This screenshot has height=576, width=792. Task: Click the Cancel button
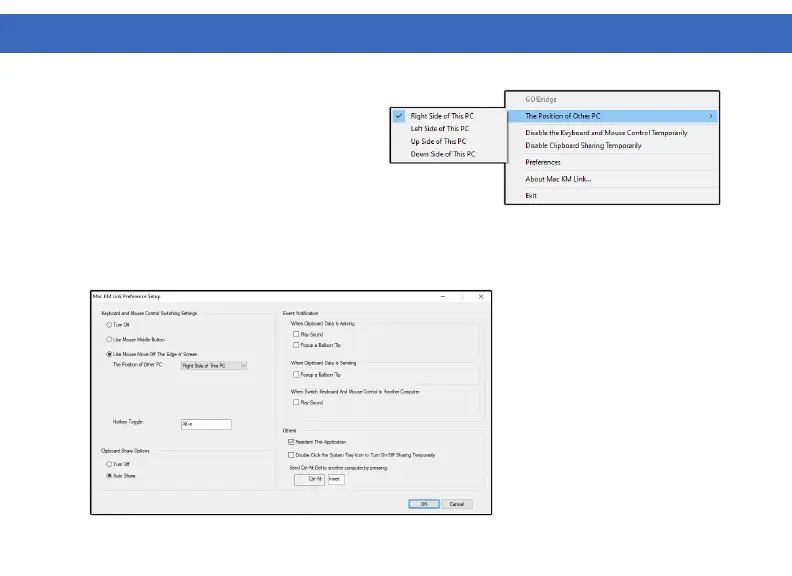457,504
